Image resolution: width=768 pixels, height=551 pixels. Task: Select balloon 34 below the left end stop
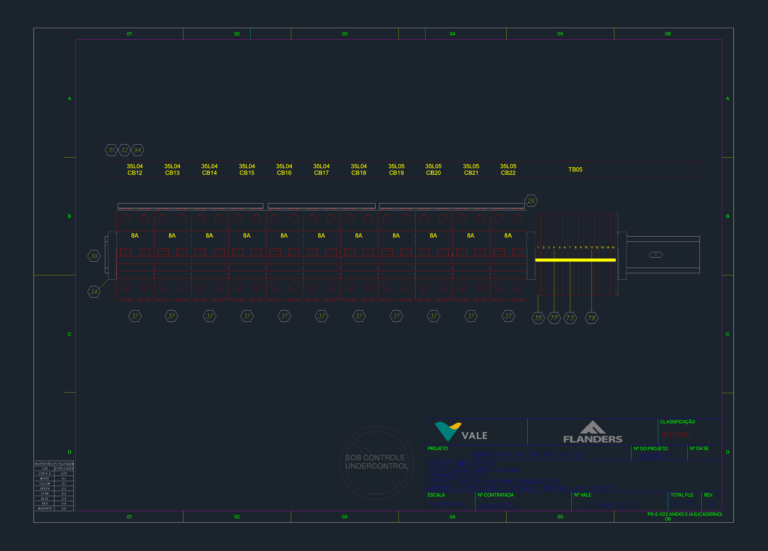pos(94,292)
